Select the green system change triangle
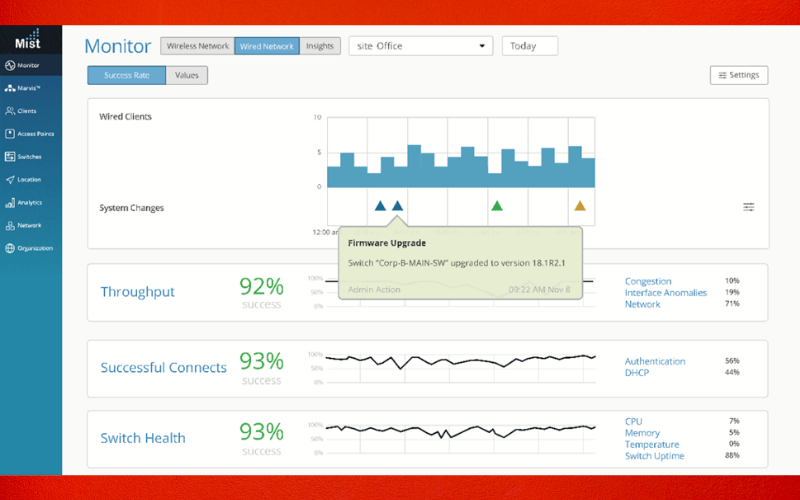 497,206
